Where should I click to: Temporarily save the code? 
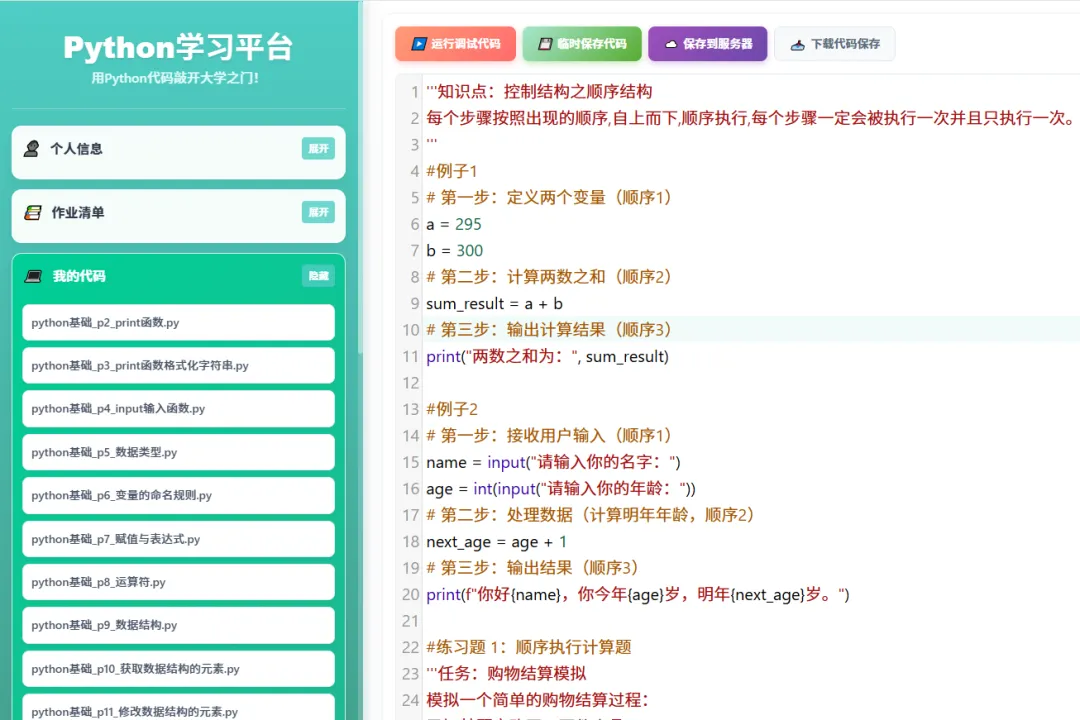(x=582, y=44)
